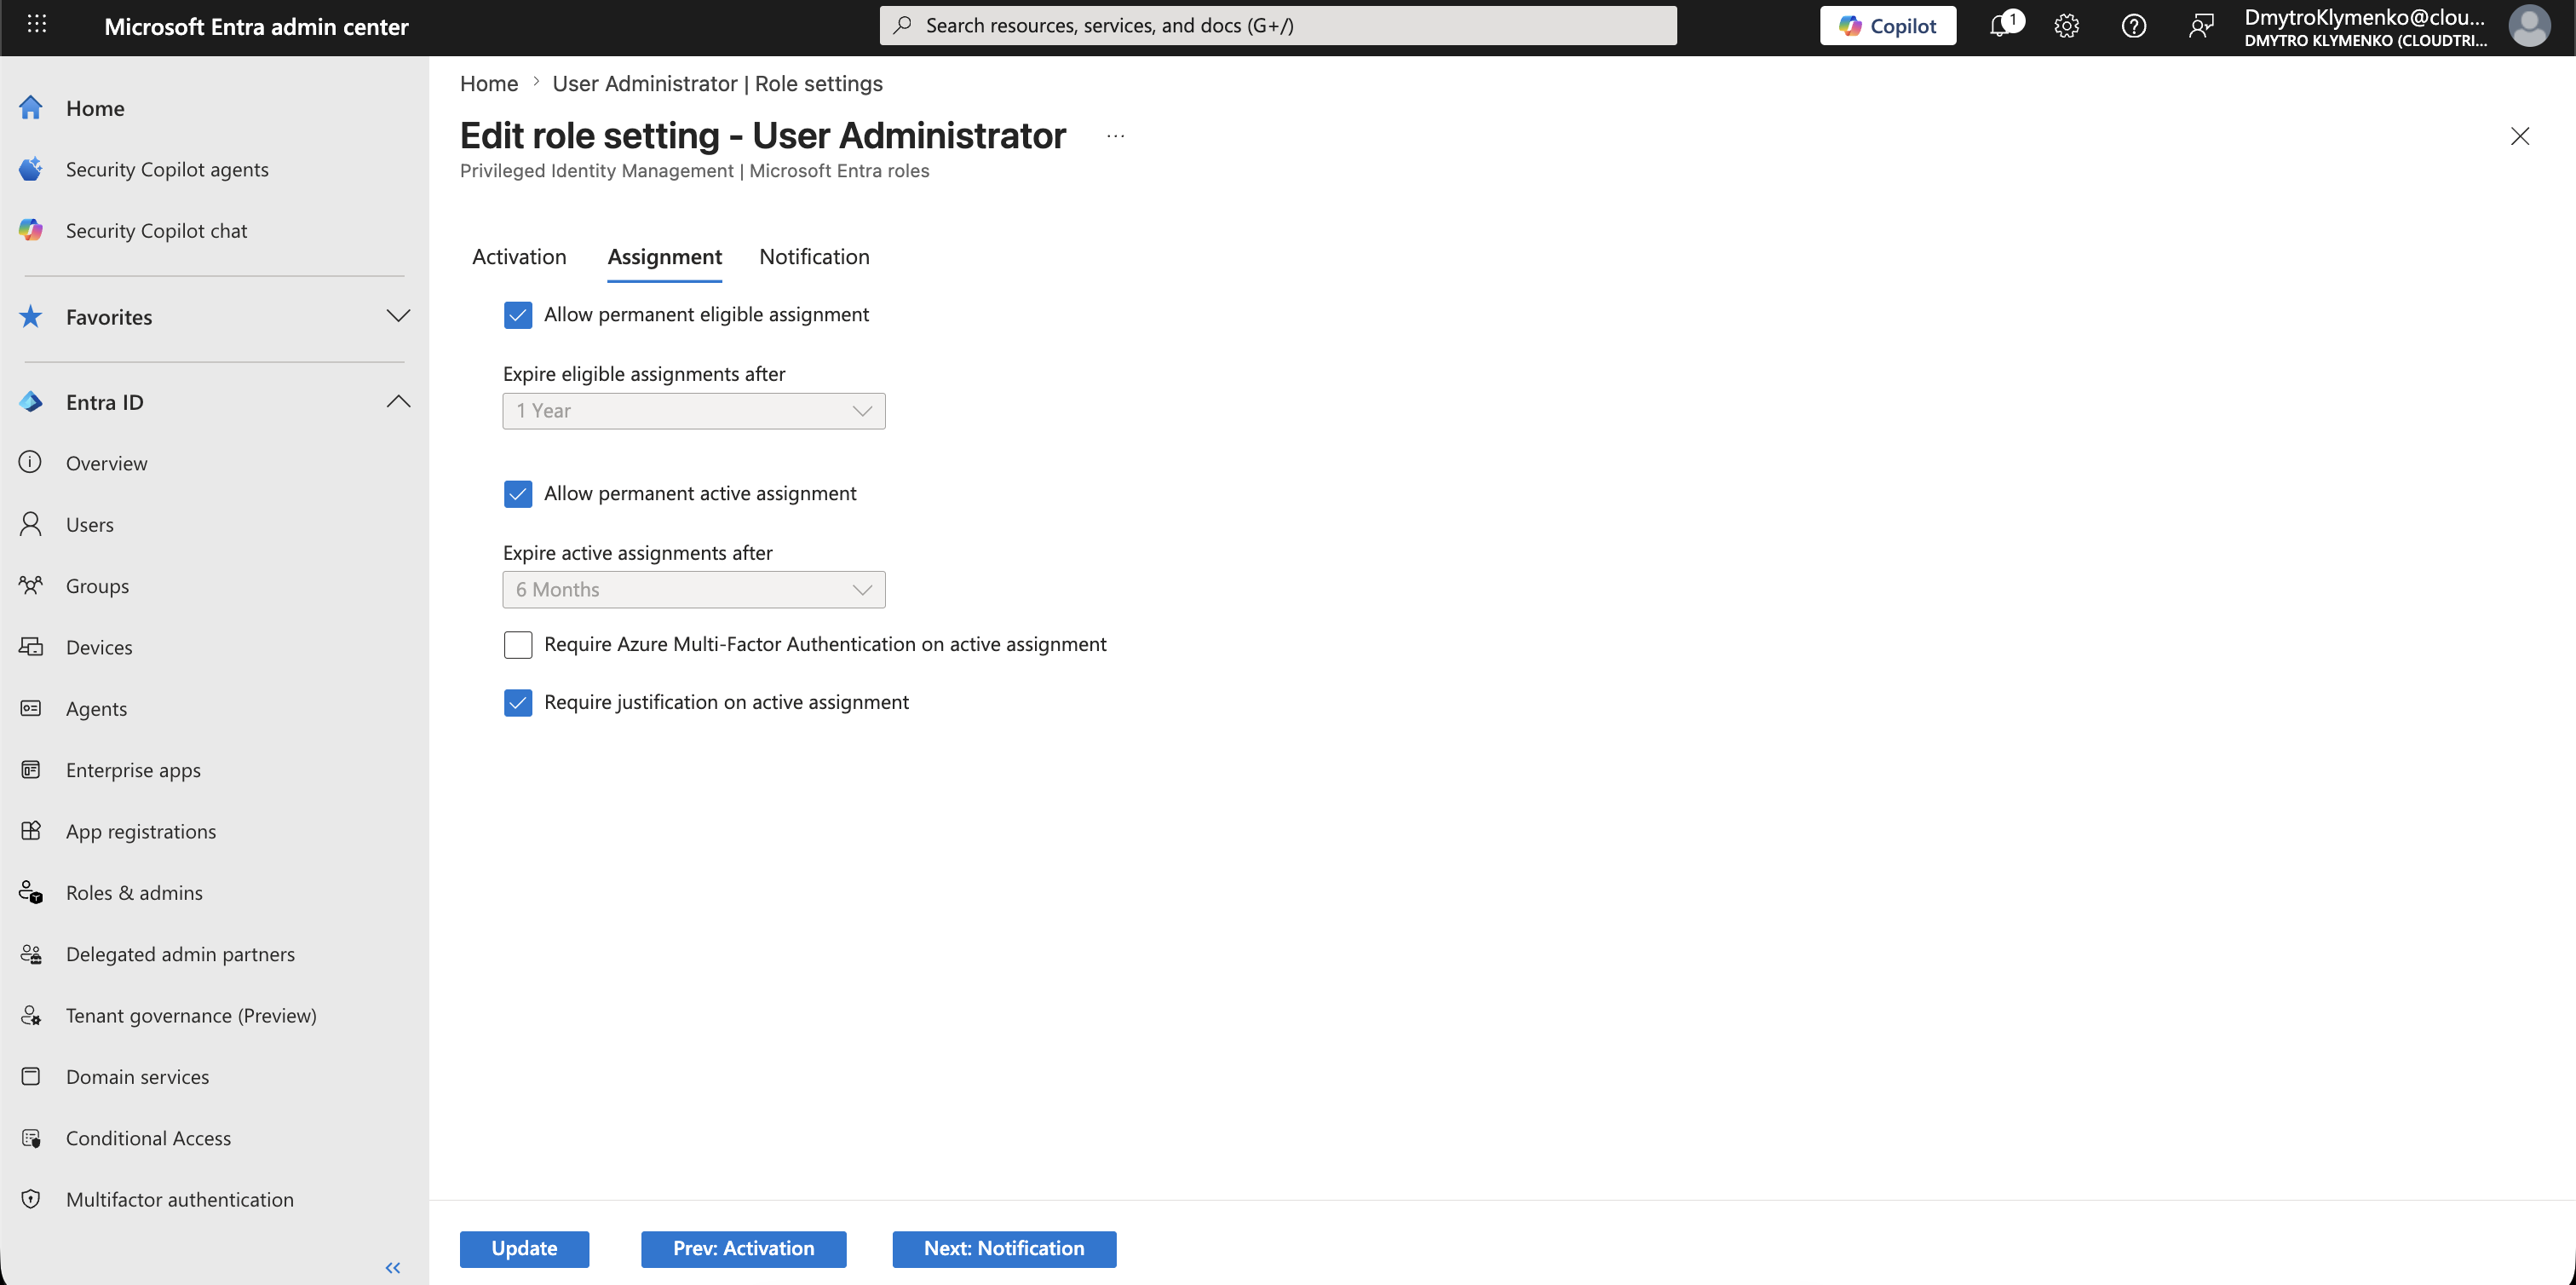Open the ellipsis more options menu
The height and width of the screenshot is (1285, 2576).
pyautogui.click(x=1115, y=136)
